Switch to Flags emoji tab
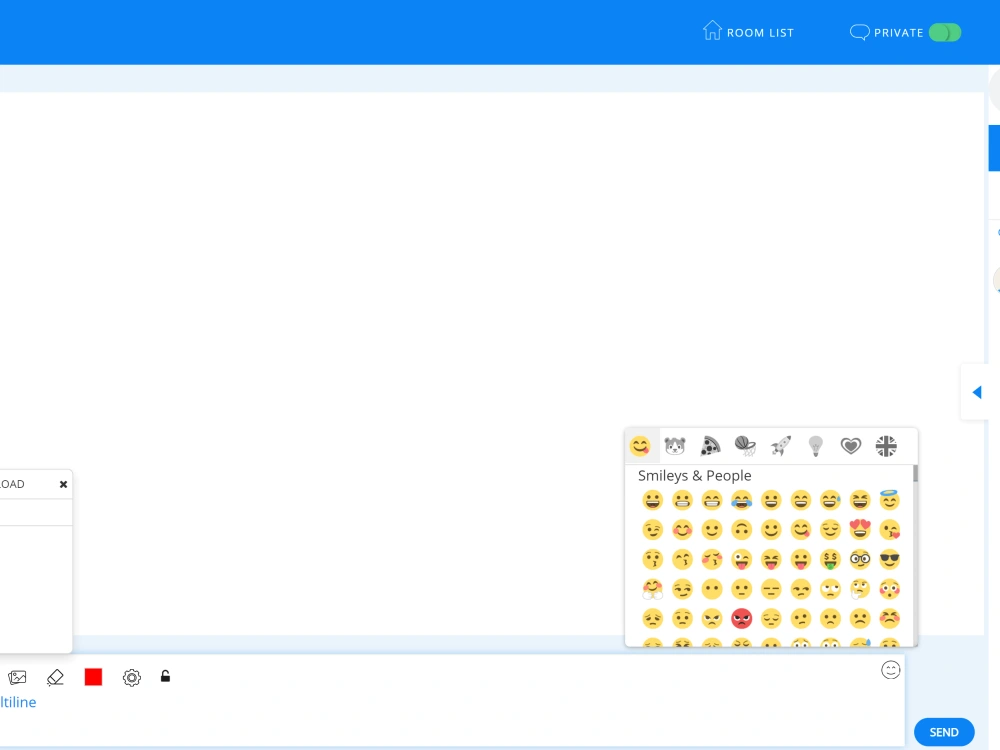The width and height of the screenshot is (1000, 750). pos(886,446)
